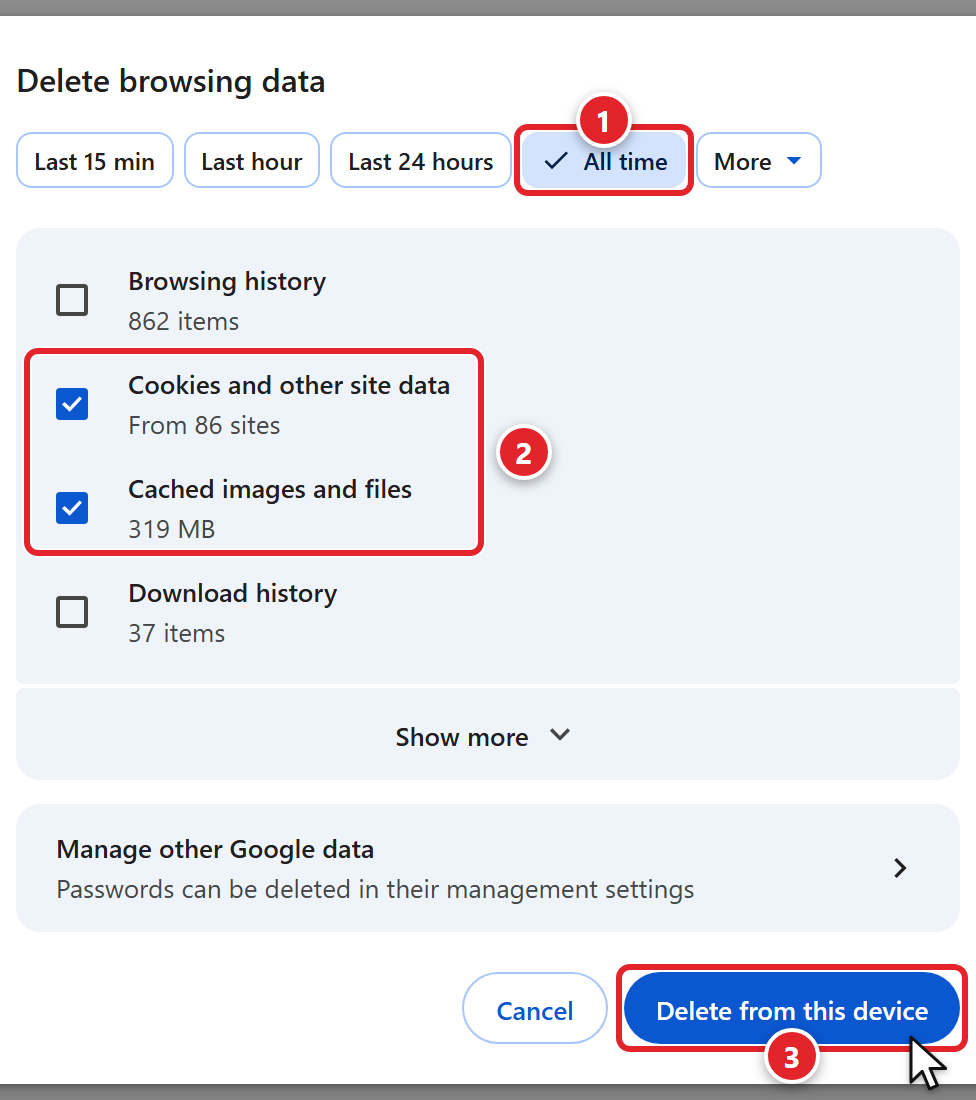
Task: Click the "862 items" text
Action: click(x=183, y=321)
